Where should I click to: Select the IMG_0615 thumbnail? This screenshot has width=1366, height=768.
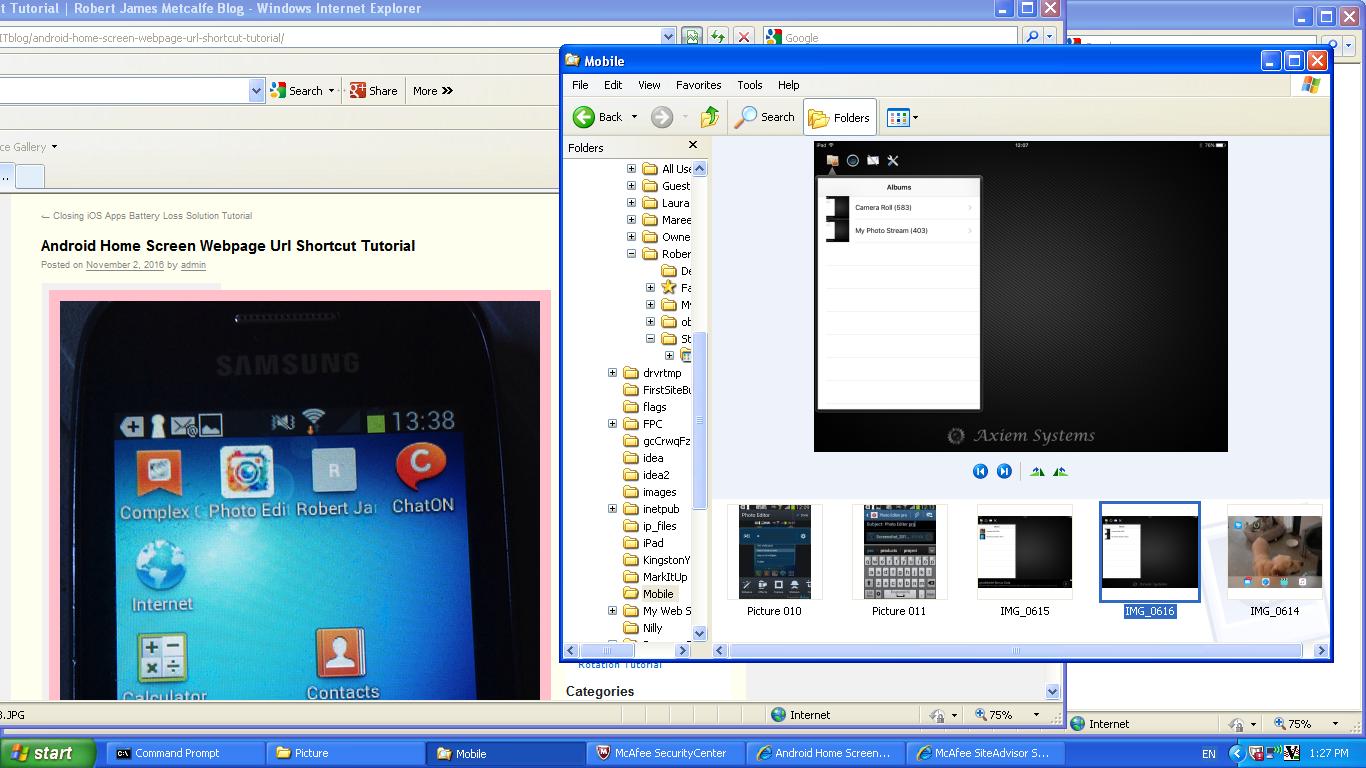pos(1024,552)
